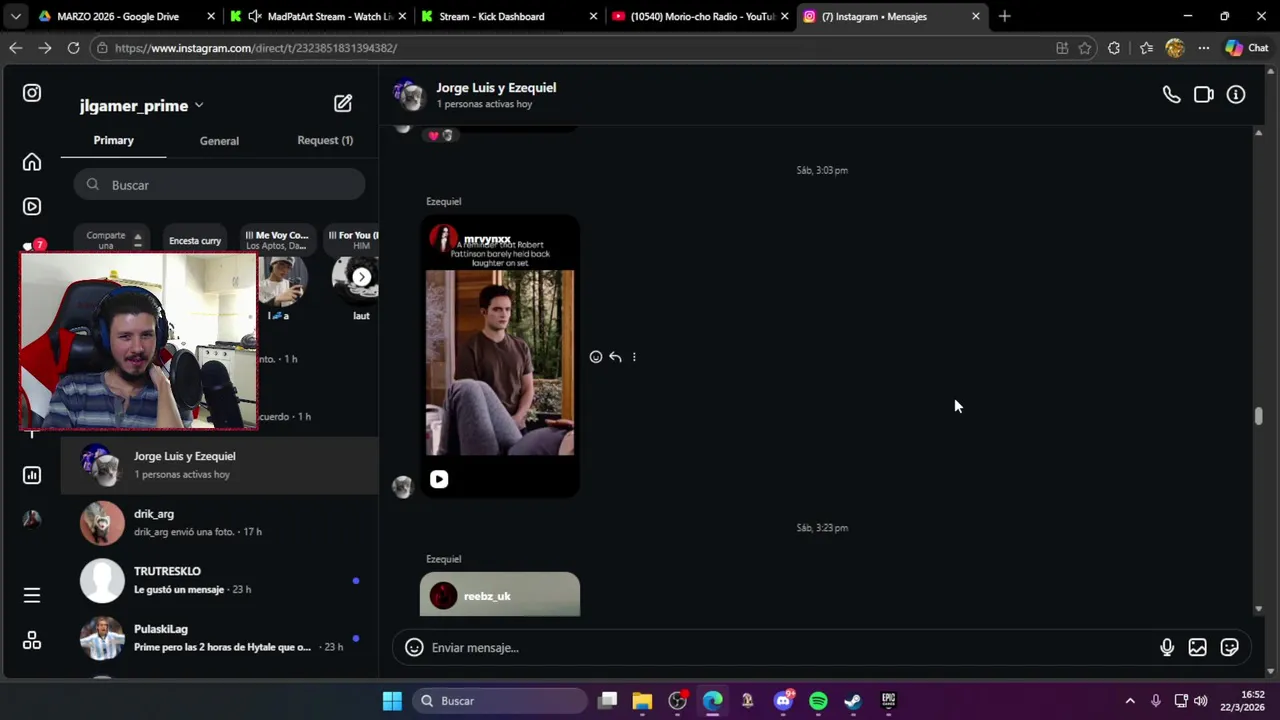Switch to the MadPatArt Stream tab
This screenshot has height=720, width=1280.
coord(318,16)
